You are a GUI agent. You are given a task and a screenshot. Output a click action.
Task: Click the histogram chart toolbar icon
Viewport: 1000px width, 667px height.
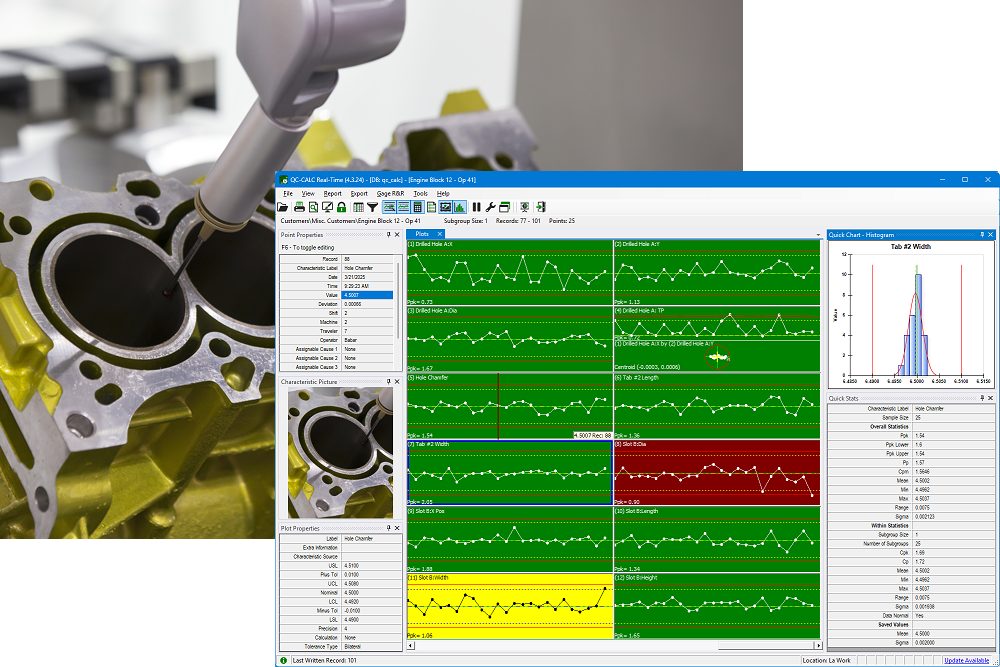coord(459,207)
